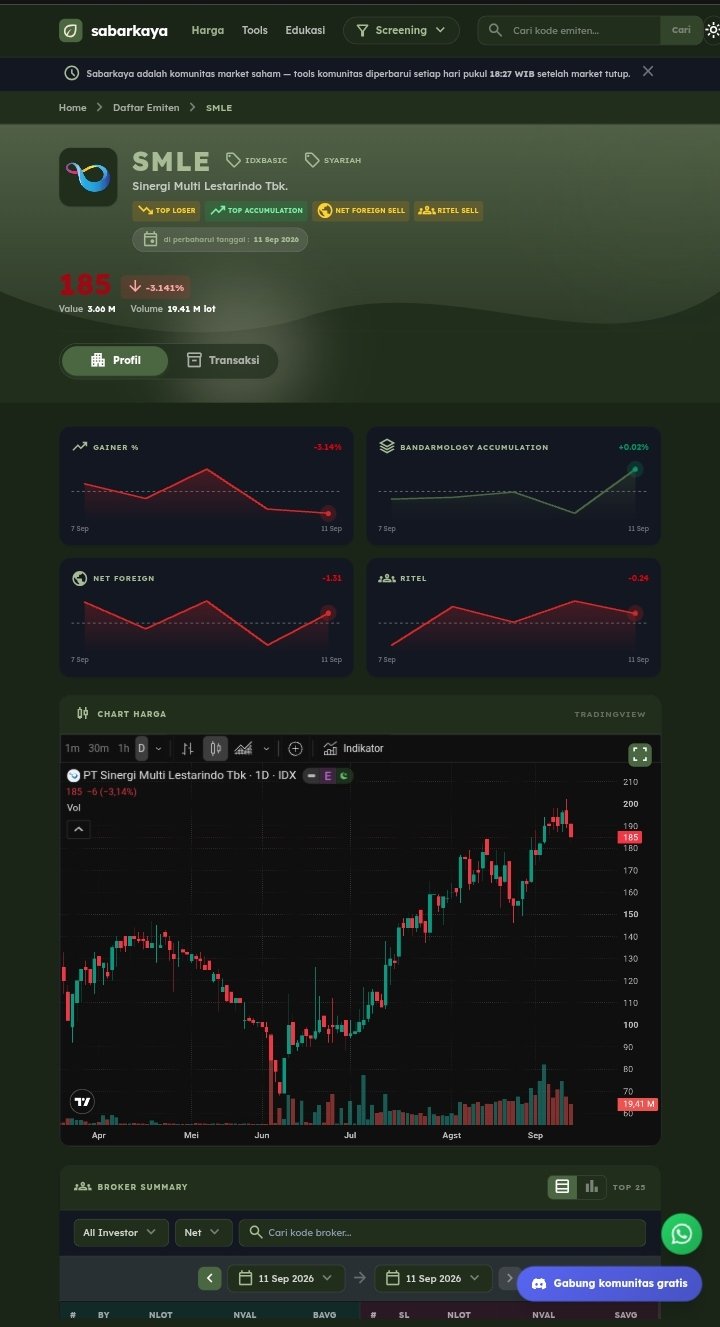Click the Net Foreign globe icon

click(80, 578)
